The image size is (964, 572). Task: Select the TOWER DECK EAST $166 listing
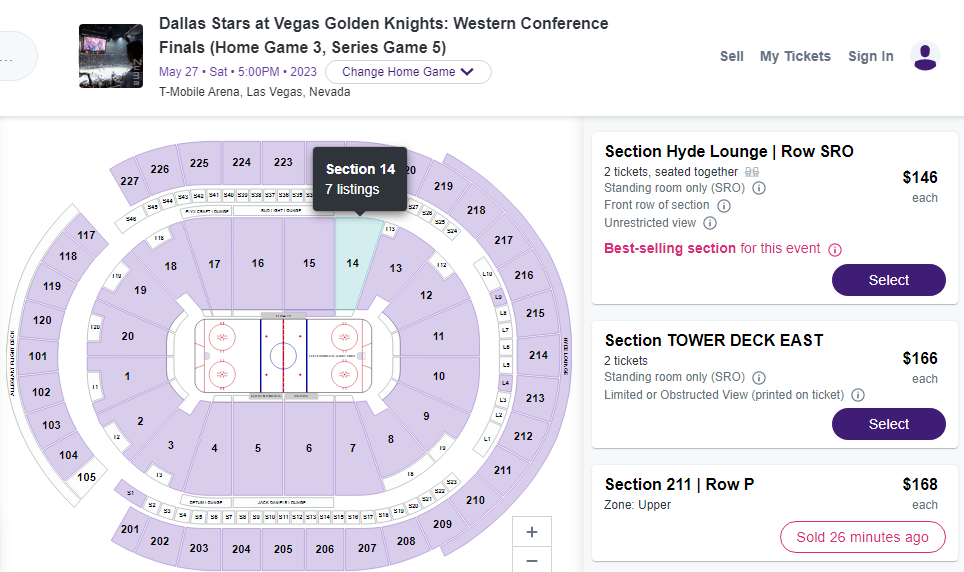click(x=888, y=424)
